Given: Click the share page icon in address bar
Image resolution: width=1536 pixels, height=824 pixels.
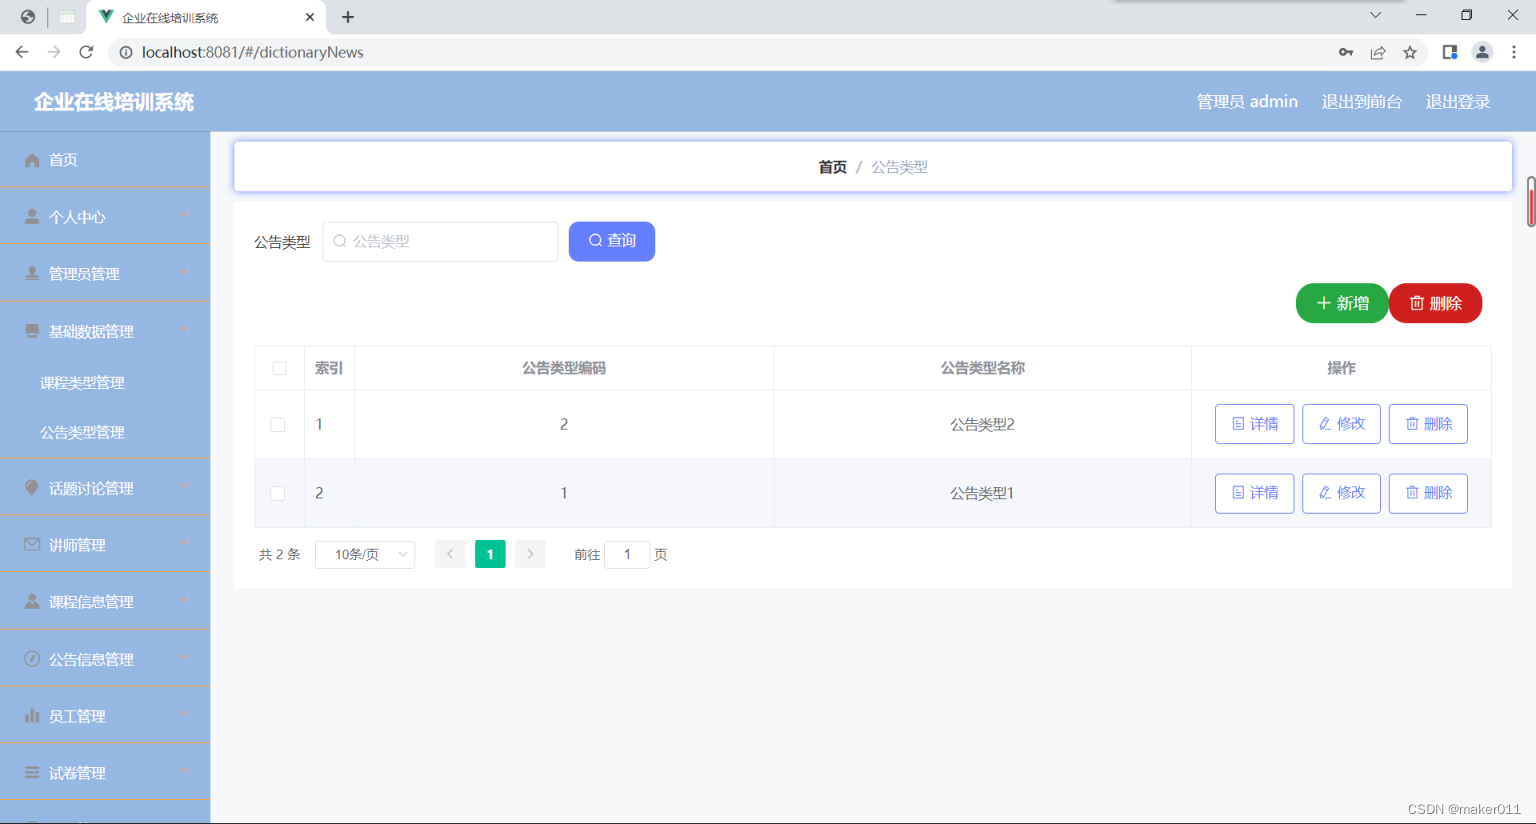Looking at the screenshot, I should tap(1378, 52).
